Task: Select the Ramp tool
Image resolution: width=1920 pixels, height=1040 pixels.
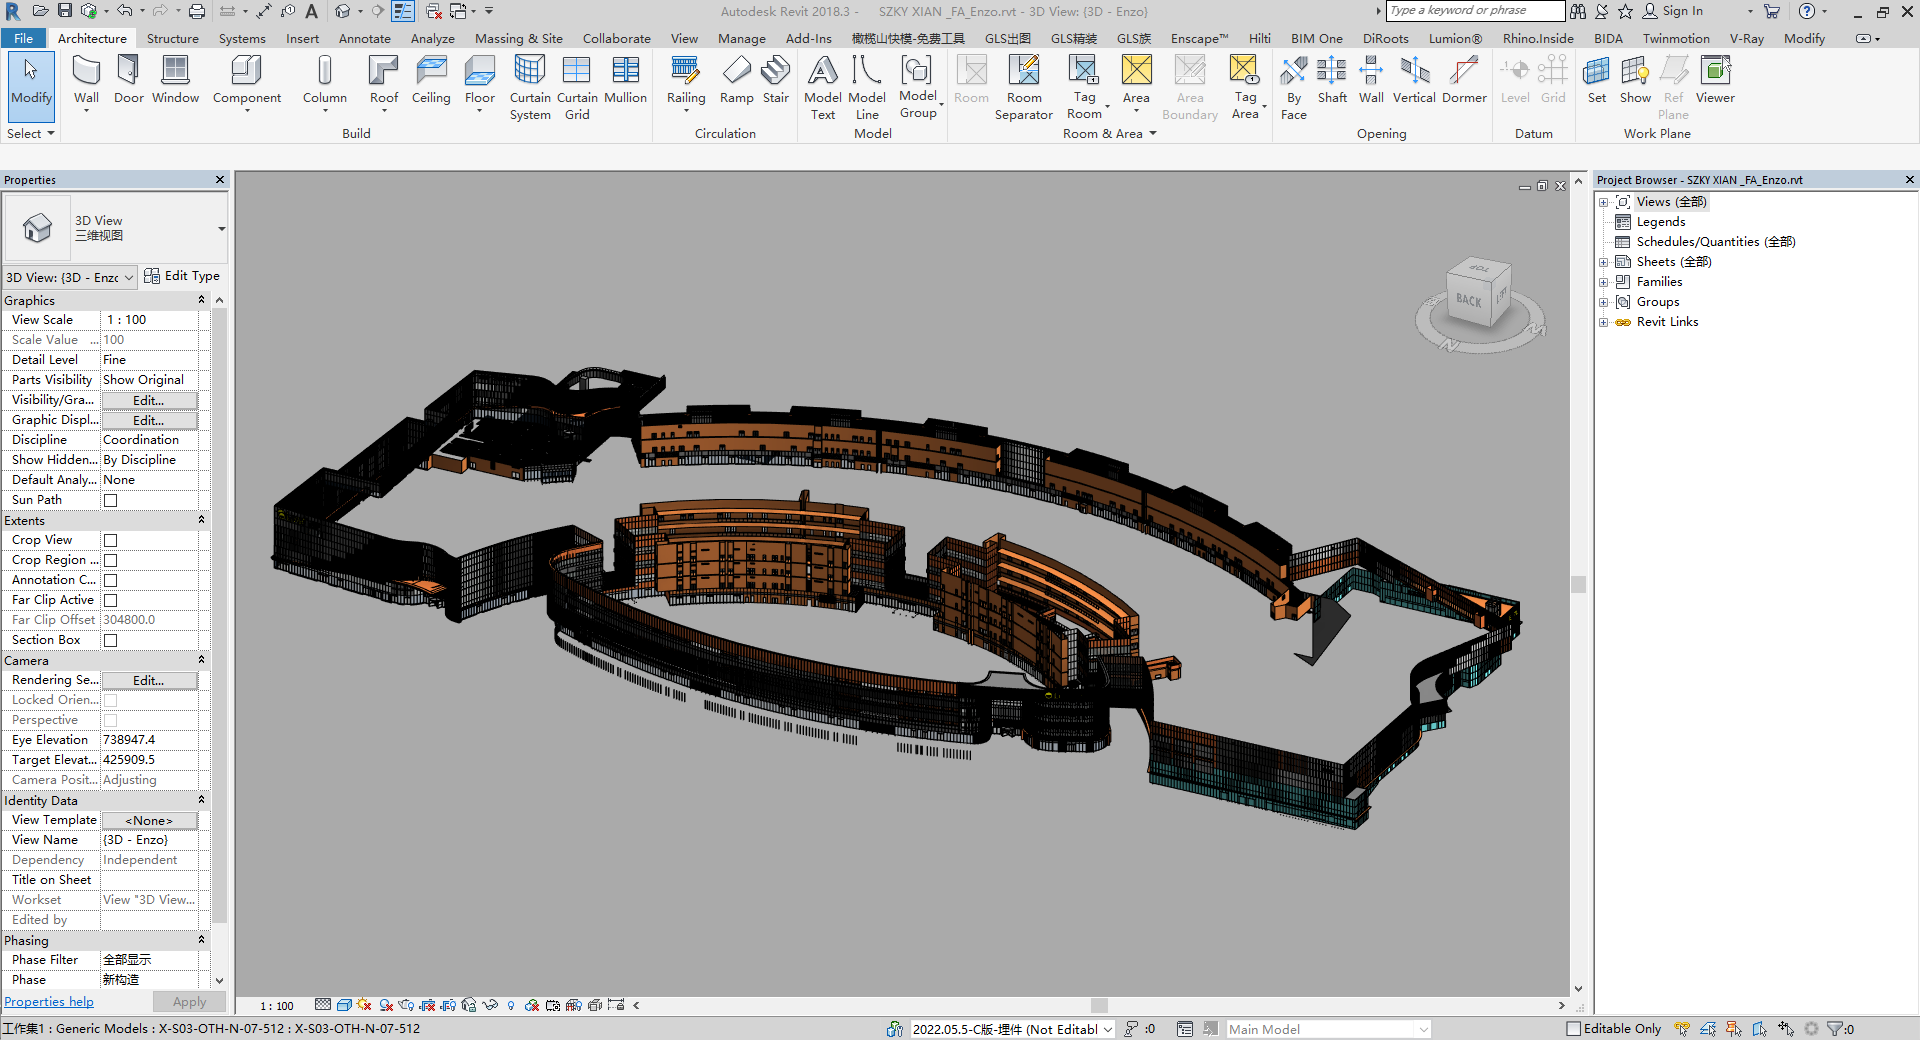Action: click(x=737, y=80)
